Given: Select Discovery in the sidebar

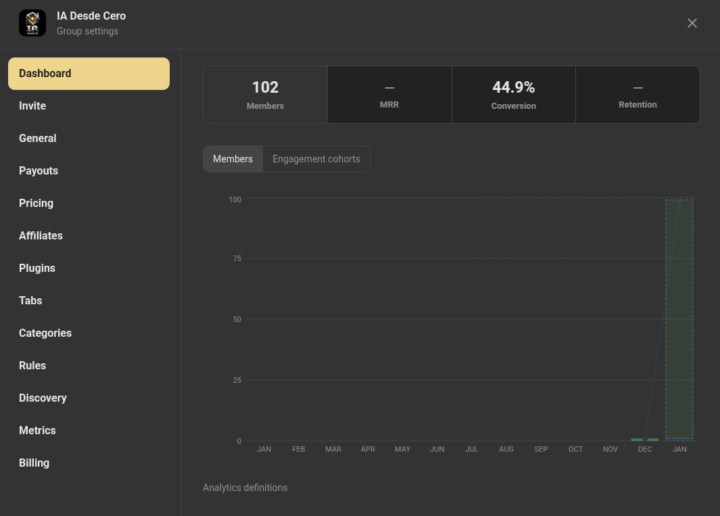Looking at the screenshot, I should [x=43, y=398].
